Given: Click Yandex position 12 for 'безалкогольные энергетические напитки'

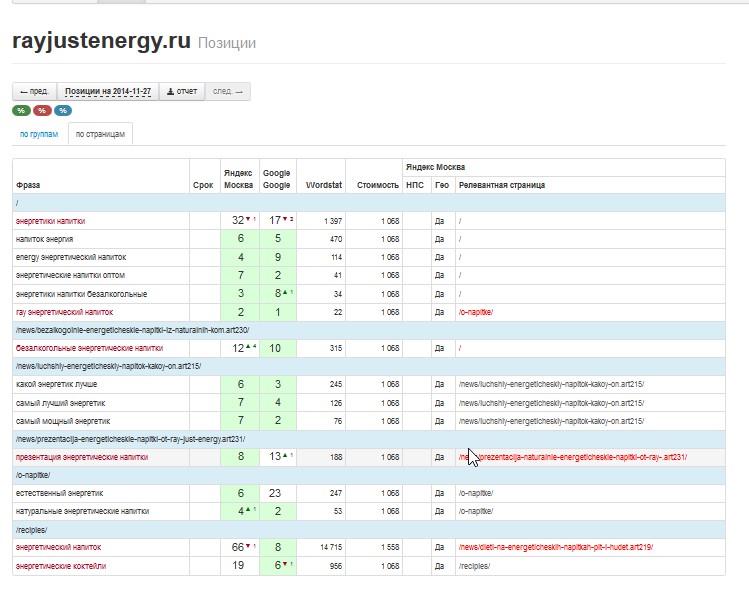Looking at the screenshot, I should coord(238,348).
